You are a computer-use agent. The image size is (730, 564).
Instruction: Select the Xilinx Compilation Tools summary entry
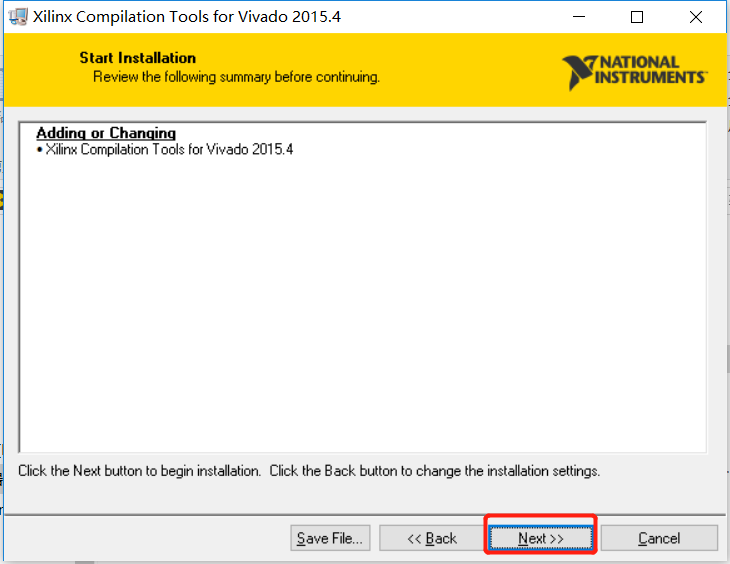(169, 149)
